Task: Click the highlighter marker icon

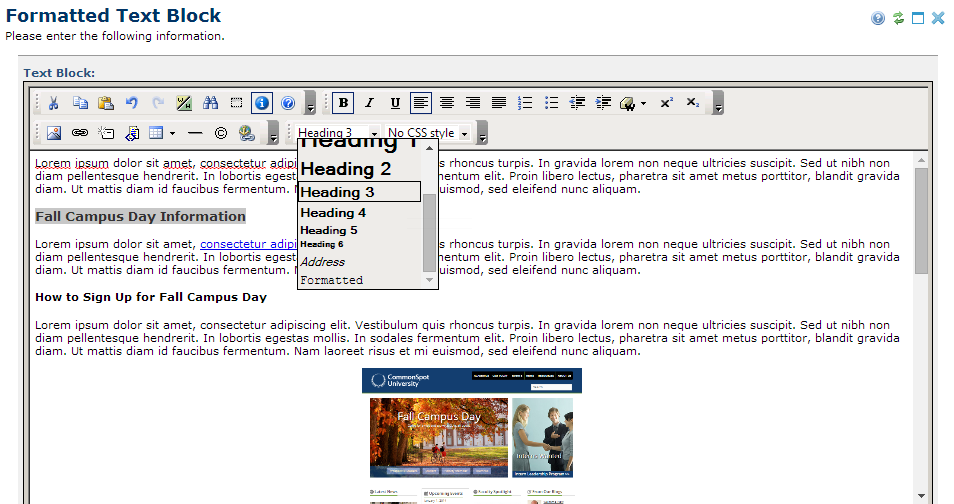Action: 627,103
